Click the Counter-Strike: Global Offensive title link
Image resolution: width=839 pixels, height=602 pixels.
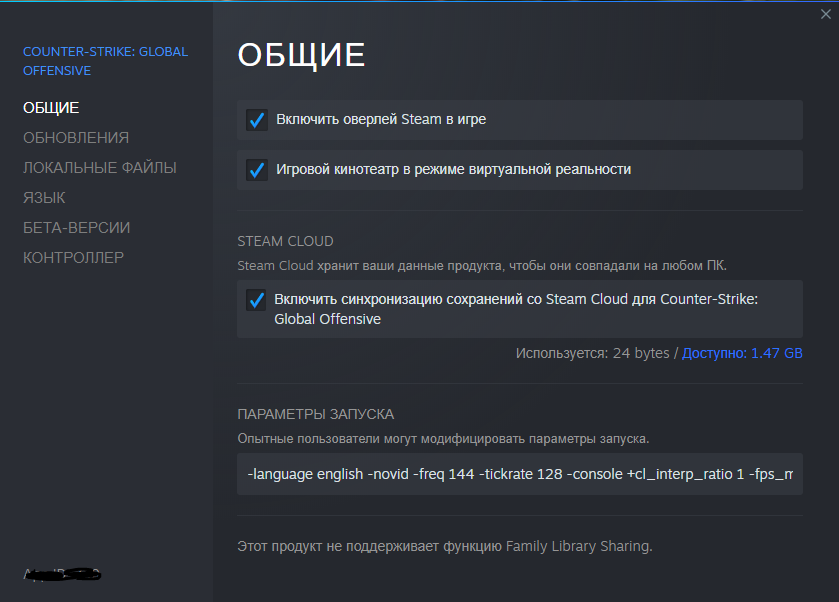(105, 61)
